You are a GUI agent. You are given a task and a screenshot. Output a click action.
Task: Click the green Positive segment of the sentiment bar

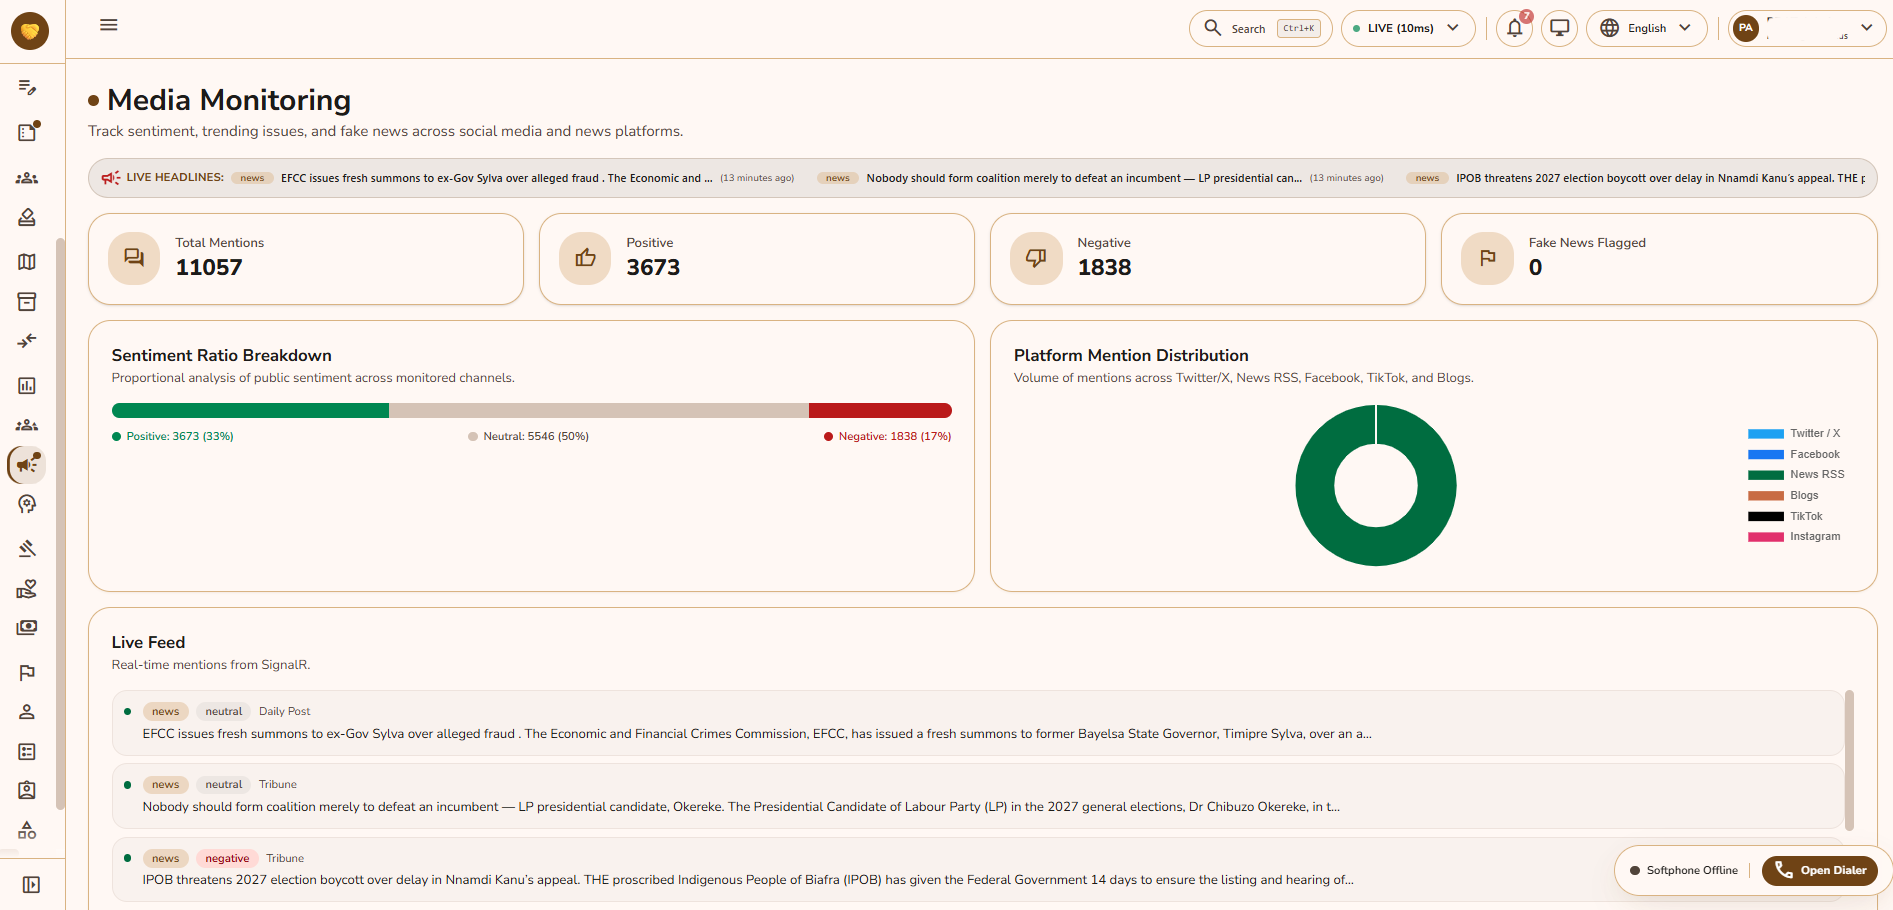pos(250,410)
